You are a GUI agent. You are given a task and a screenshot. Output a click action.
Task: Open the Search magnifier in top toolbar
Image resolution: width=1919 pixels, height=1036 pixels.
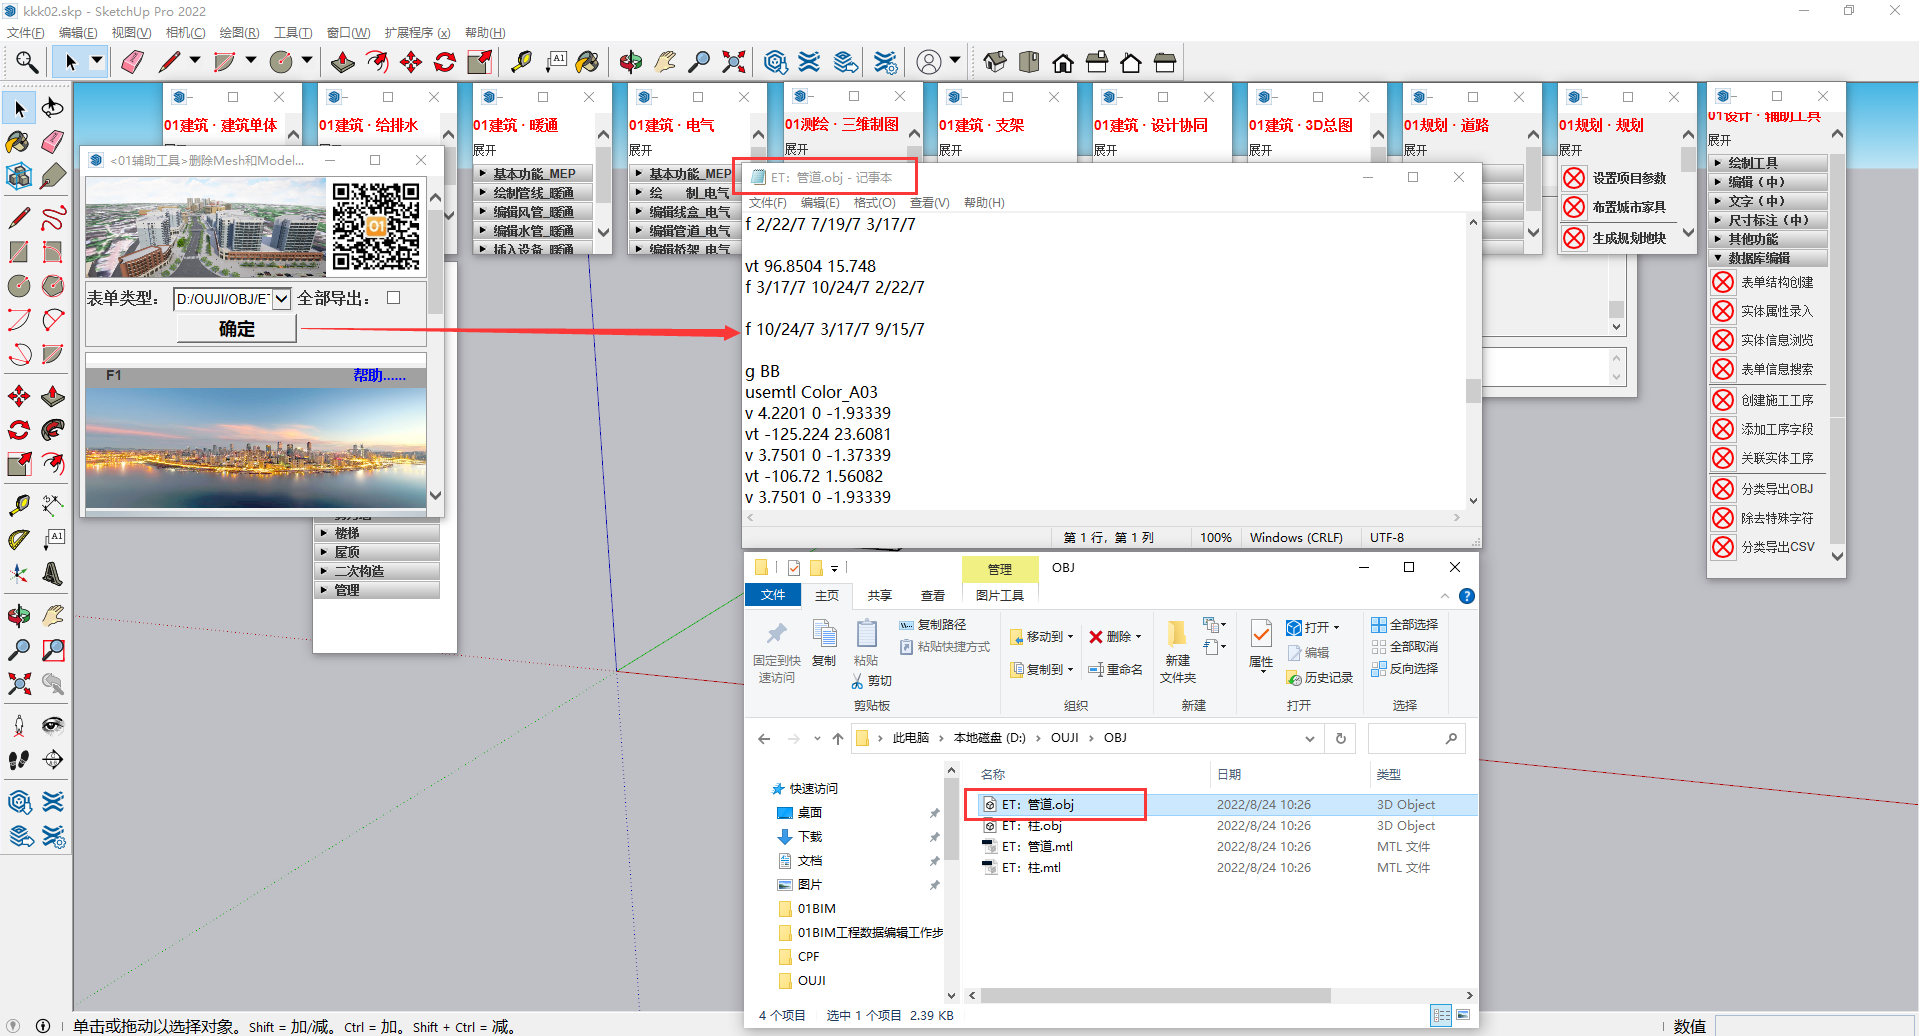(x=27, y=62)
